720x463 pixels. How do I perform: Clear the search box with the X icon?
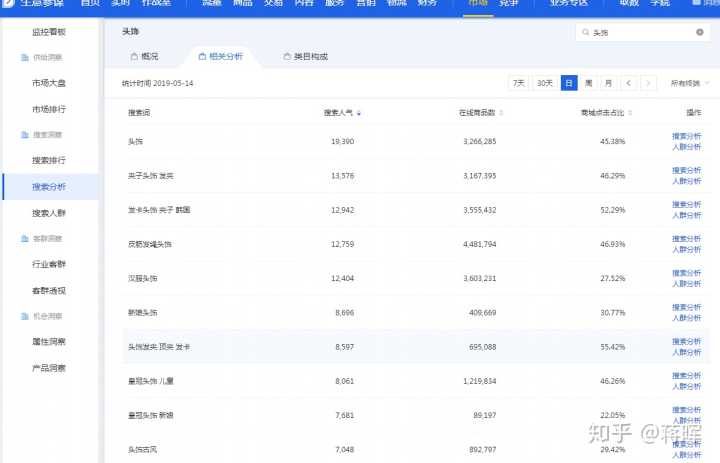coord(699,33)
